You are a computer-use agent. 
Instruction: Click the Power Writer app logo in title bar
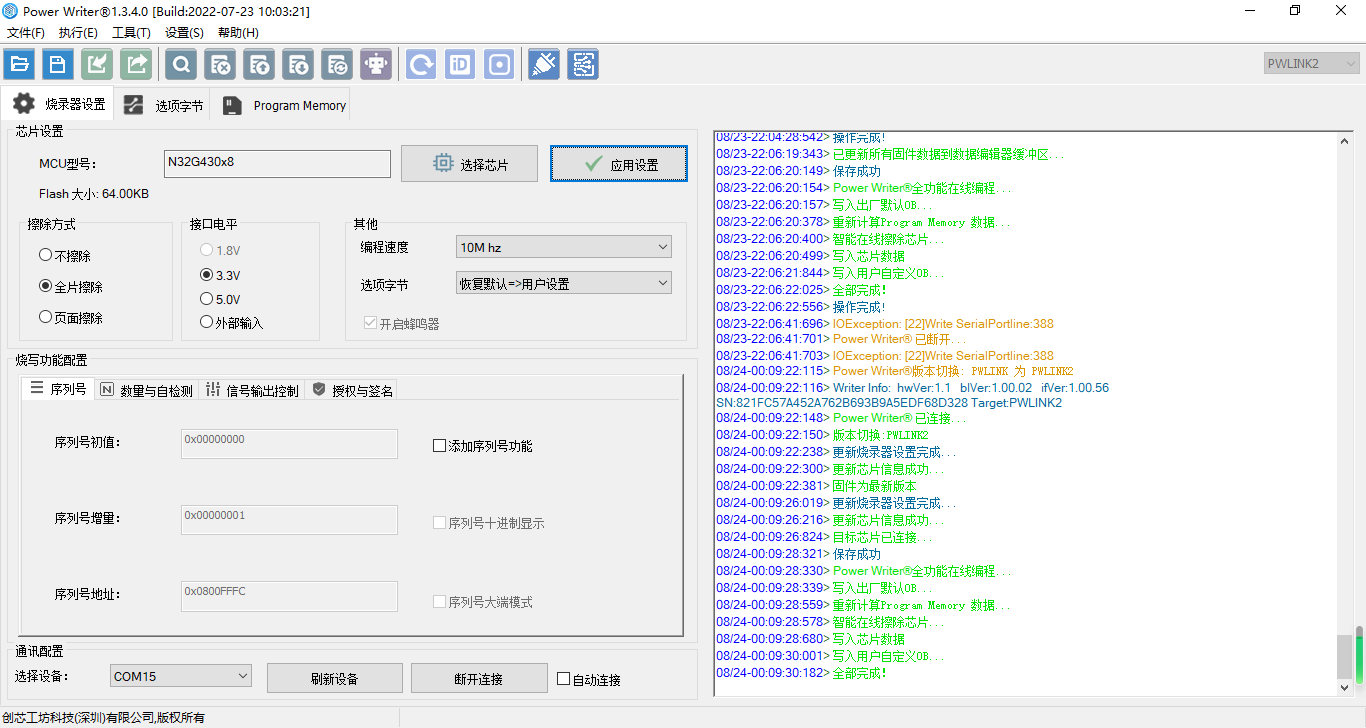(11, 11)
